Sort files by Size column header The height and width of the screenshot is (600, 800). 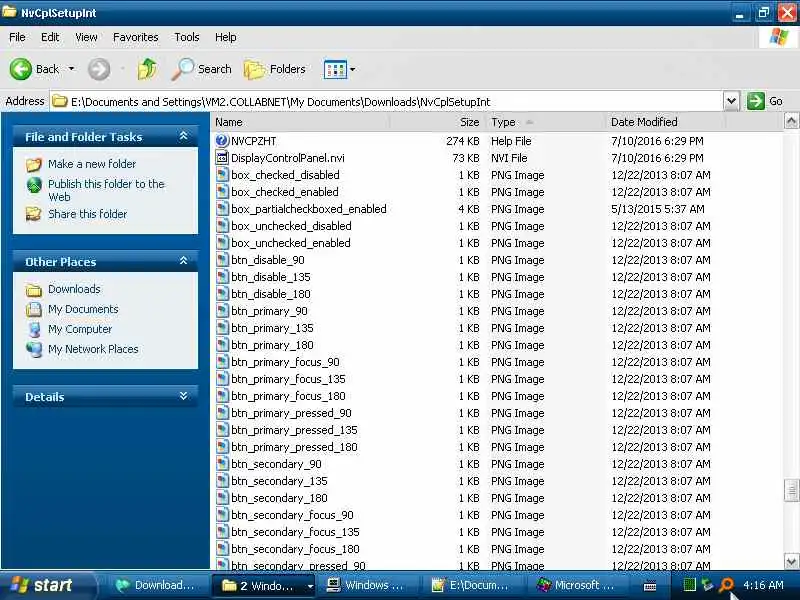[438, 122]
